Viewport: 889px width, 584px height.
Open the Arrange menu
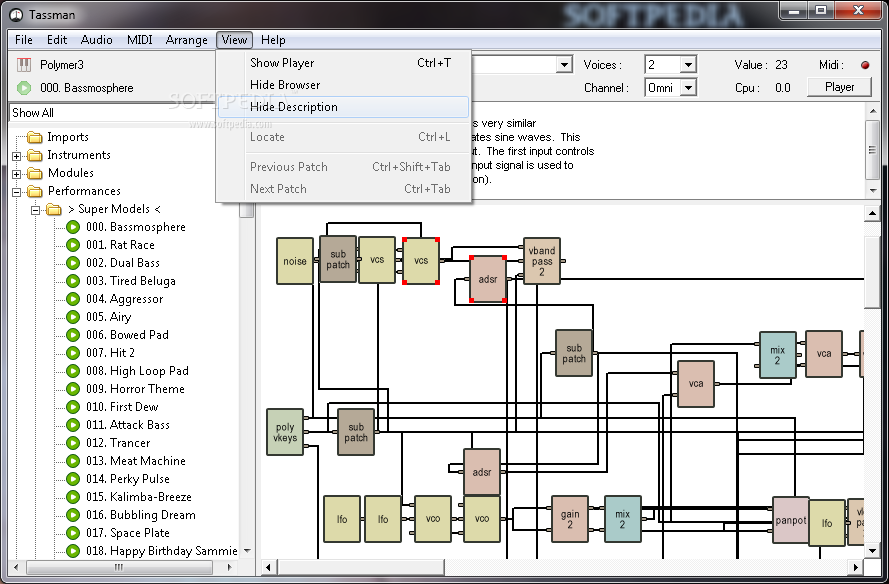[187, 40]
